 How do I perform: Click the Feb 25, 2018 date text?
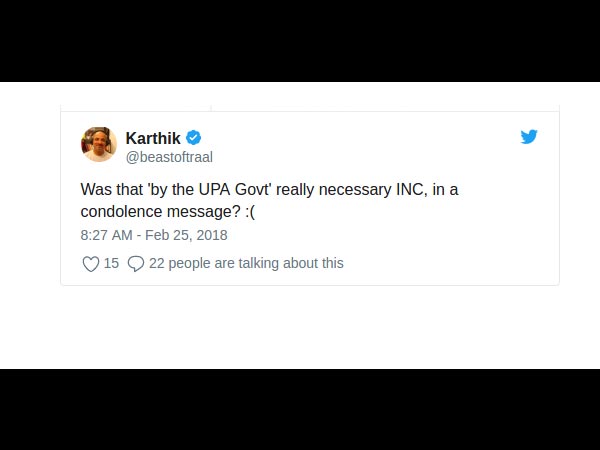click(186, 235)
